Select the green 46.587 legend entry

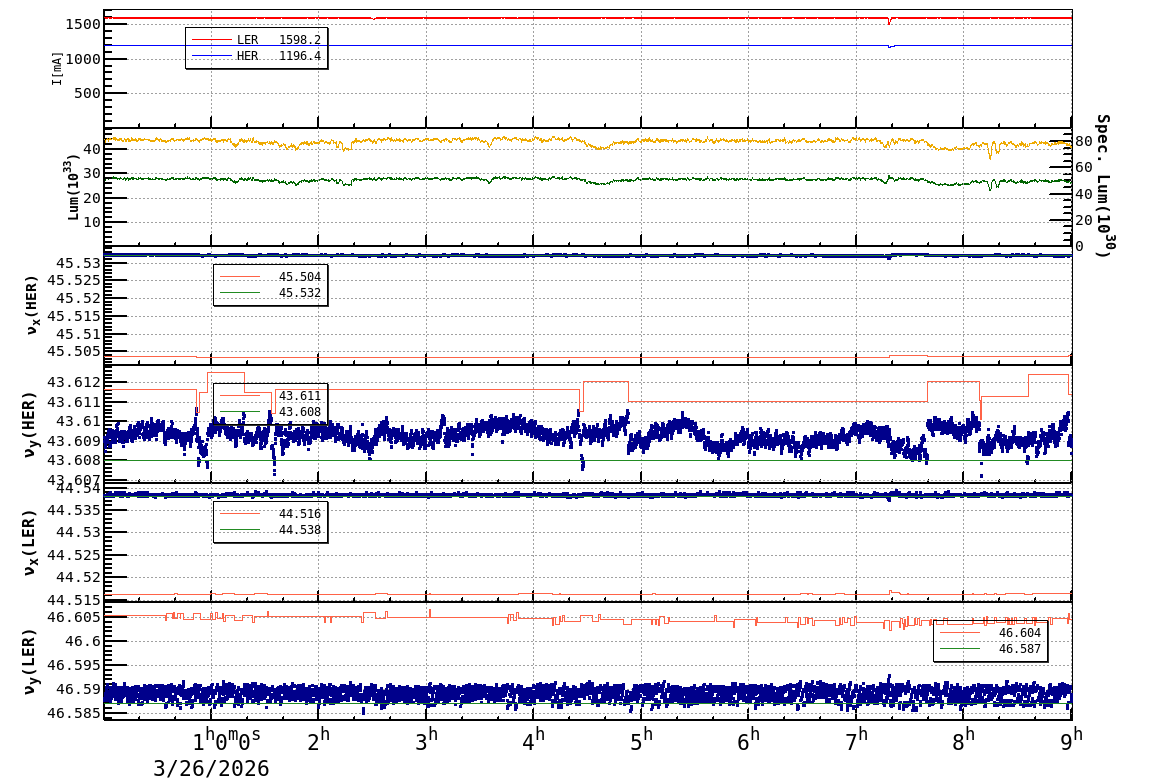coord(990,649)
